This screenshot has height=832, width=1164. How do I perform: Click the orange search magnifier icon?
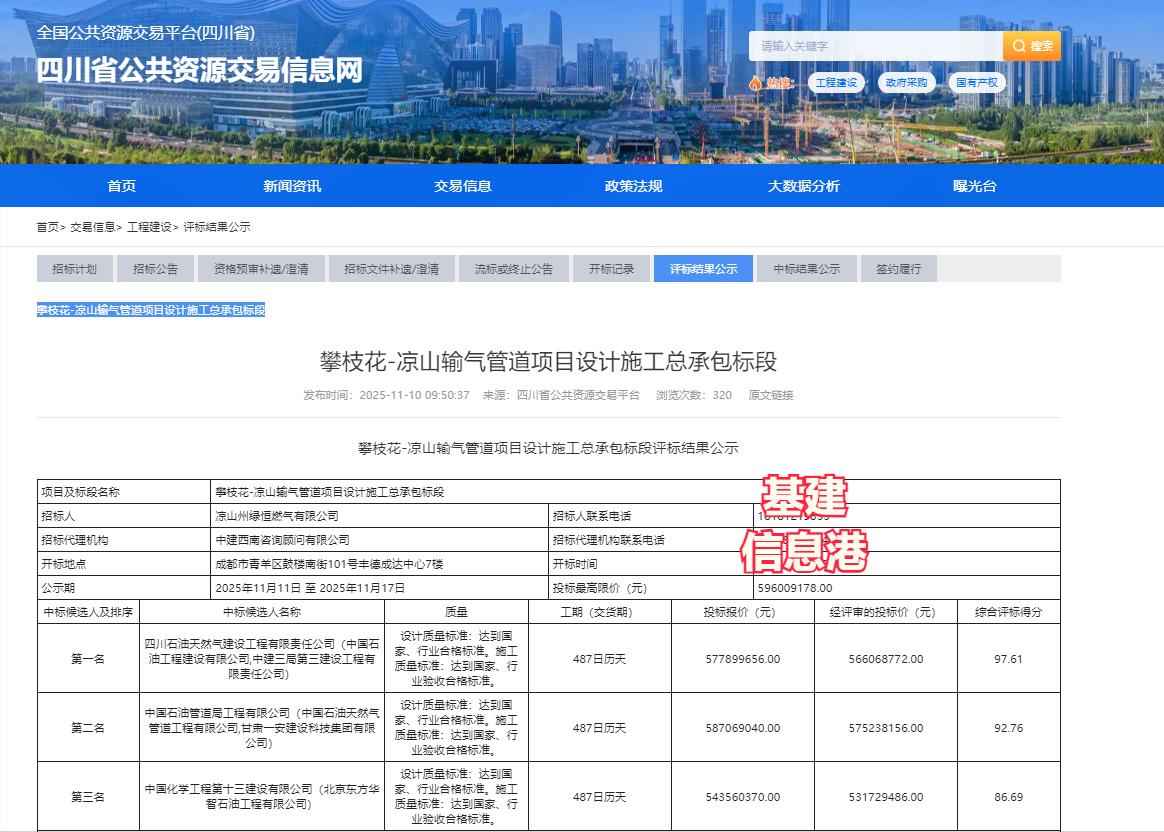(x=1019, y=45)
